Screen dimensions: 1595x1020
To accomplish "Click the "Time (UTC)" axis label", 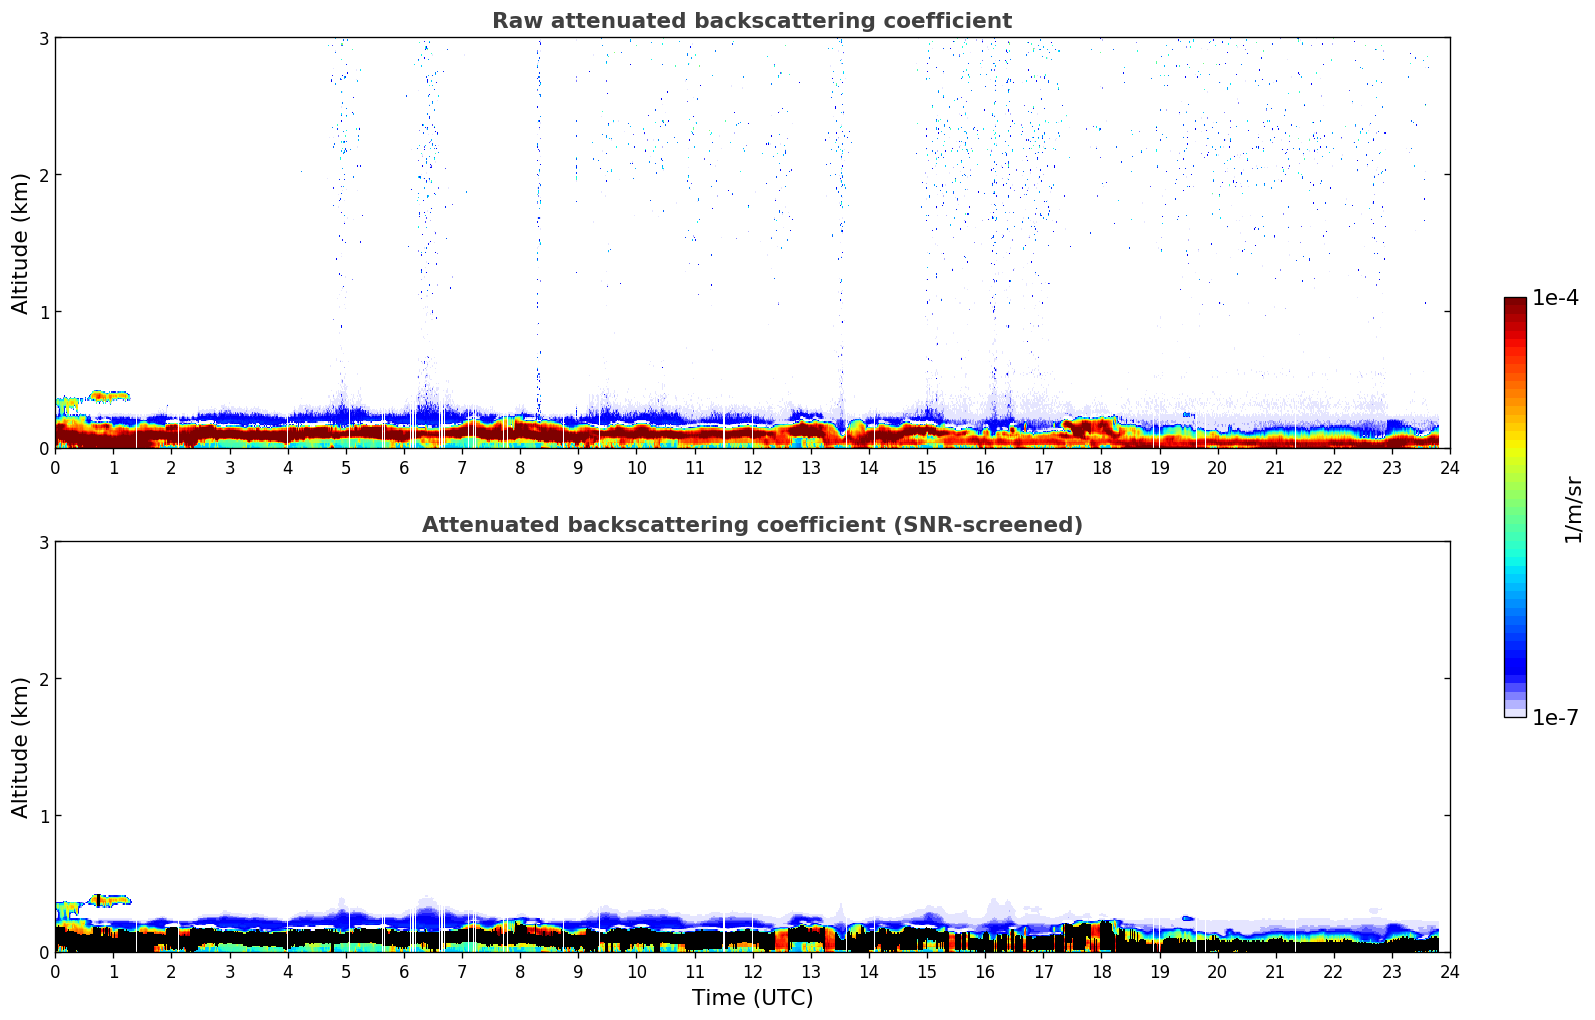I will point(752,997).
